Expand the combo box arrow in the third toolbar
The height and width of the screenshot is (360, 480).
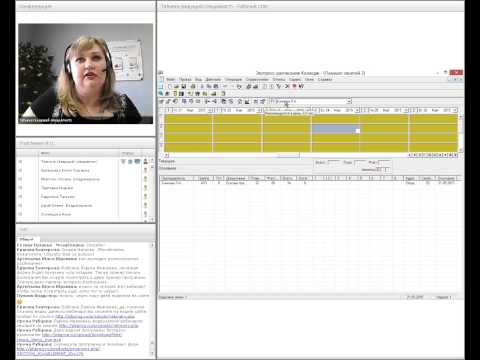[349, 101]
